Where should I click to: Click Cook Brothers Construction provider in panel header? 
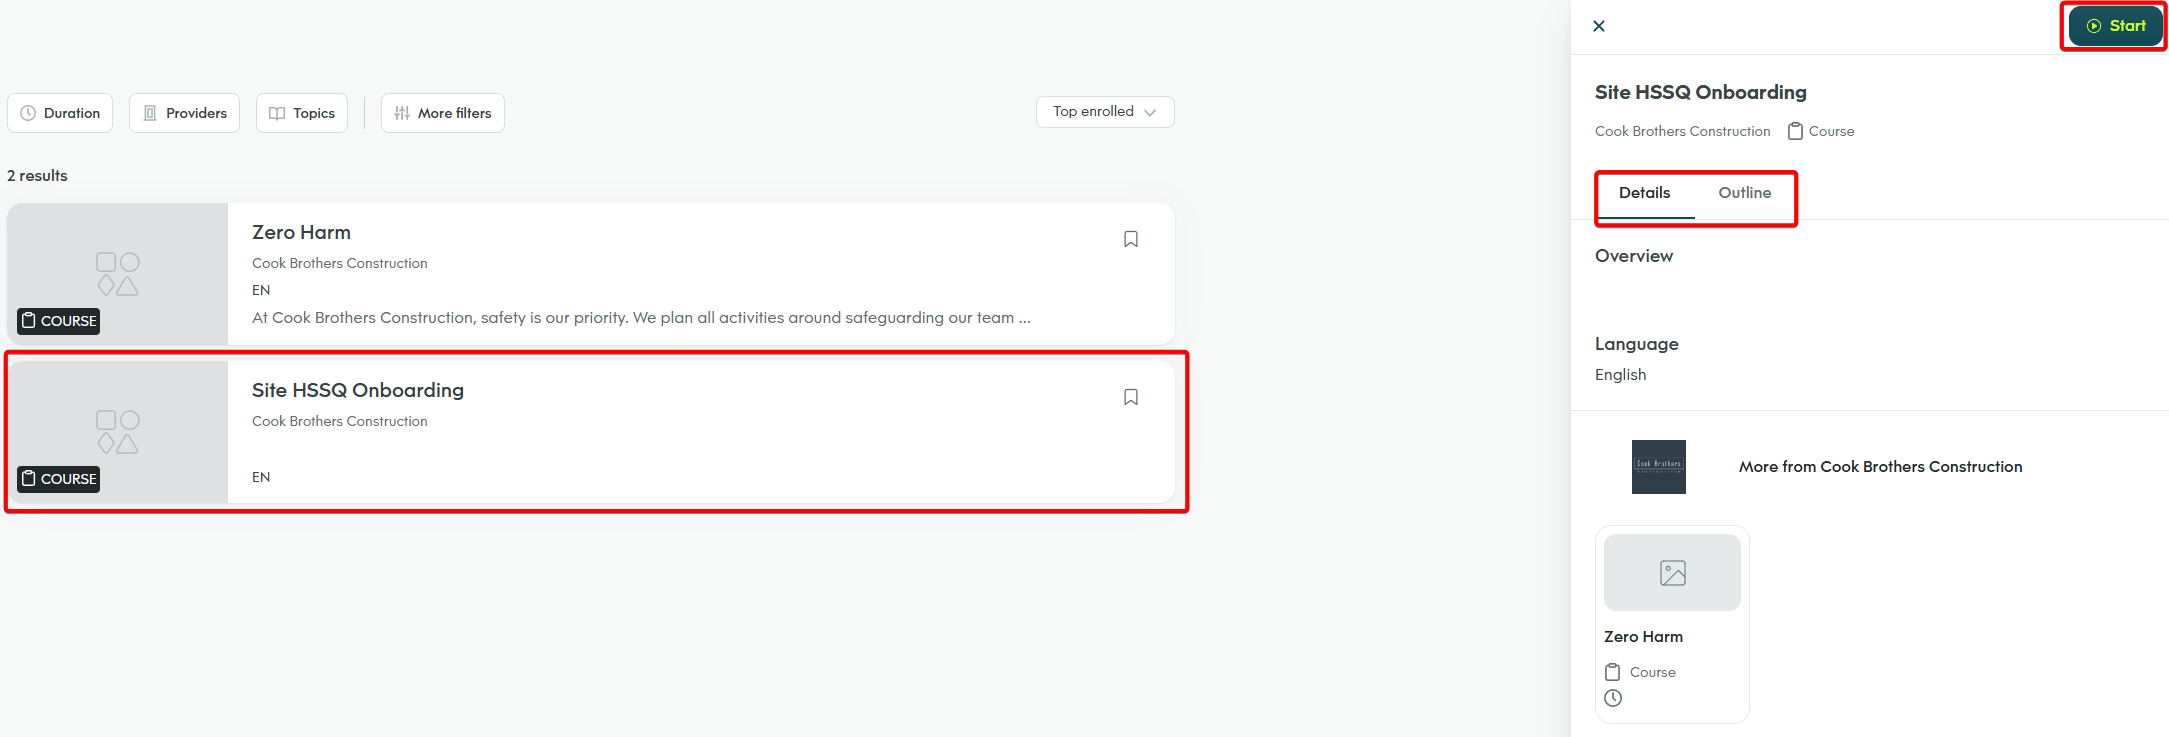tap(1682, 131)
